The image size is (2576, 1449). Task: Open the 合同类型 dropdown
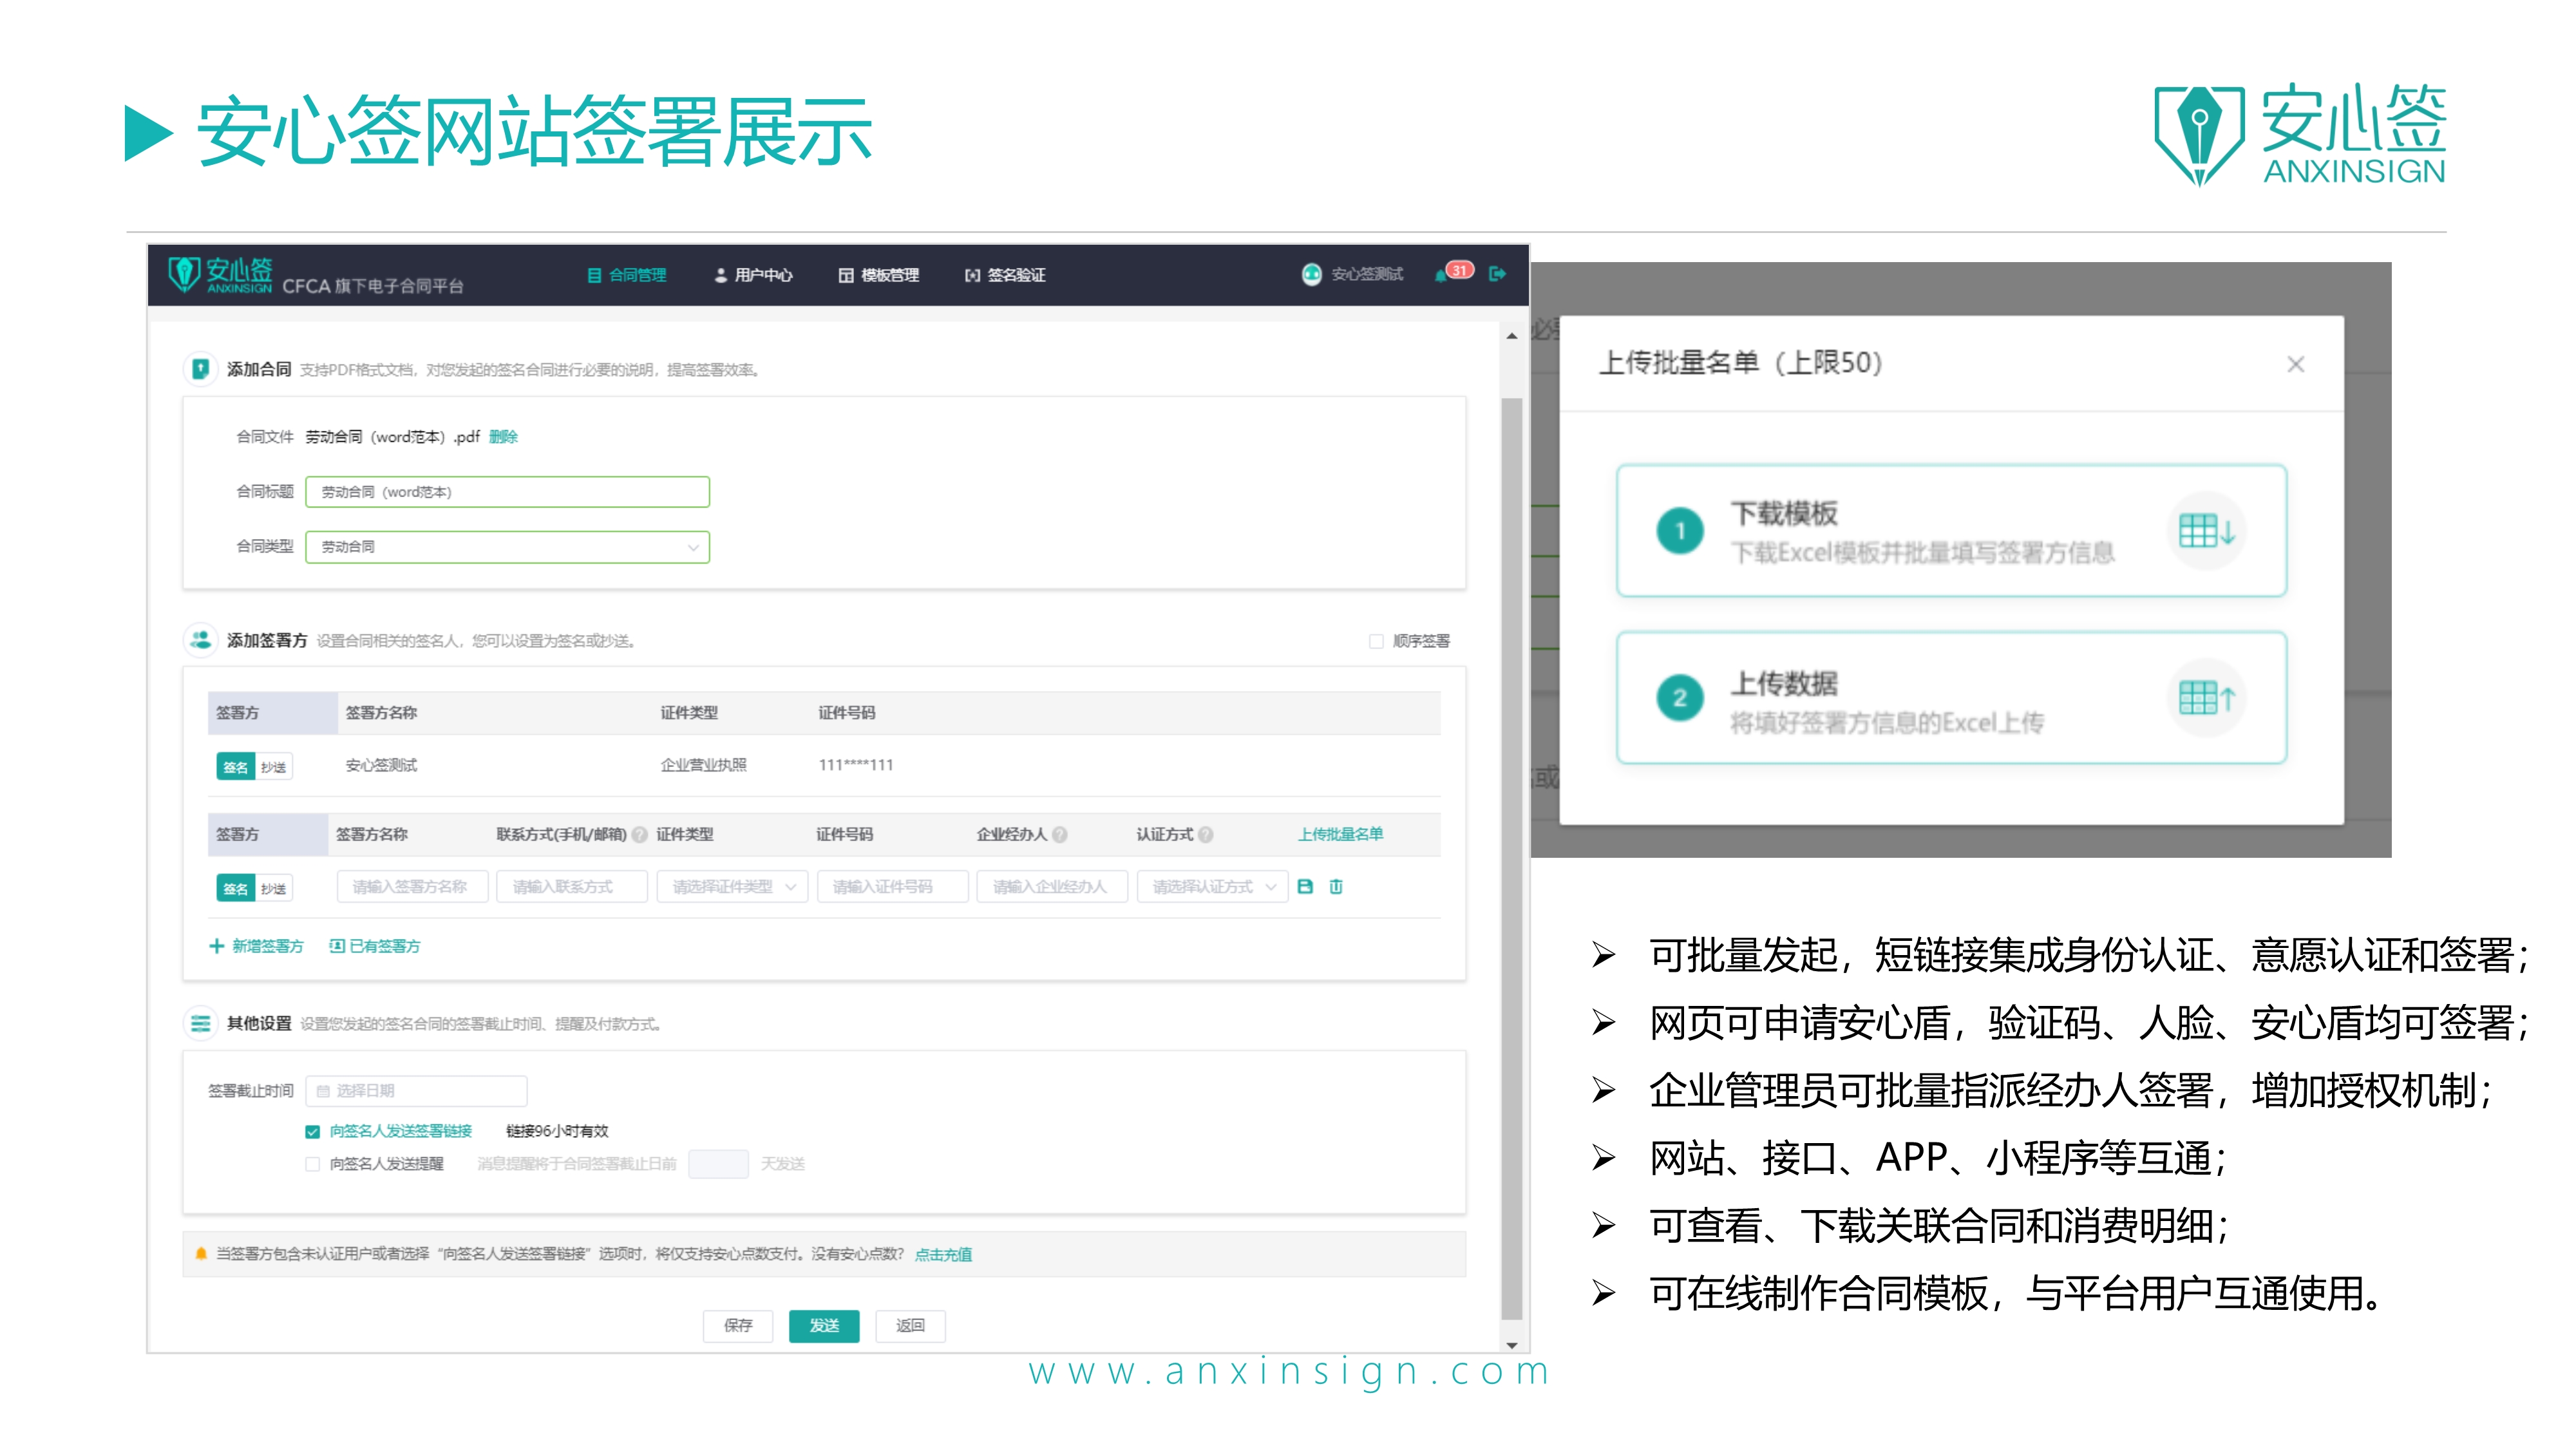507,547
